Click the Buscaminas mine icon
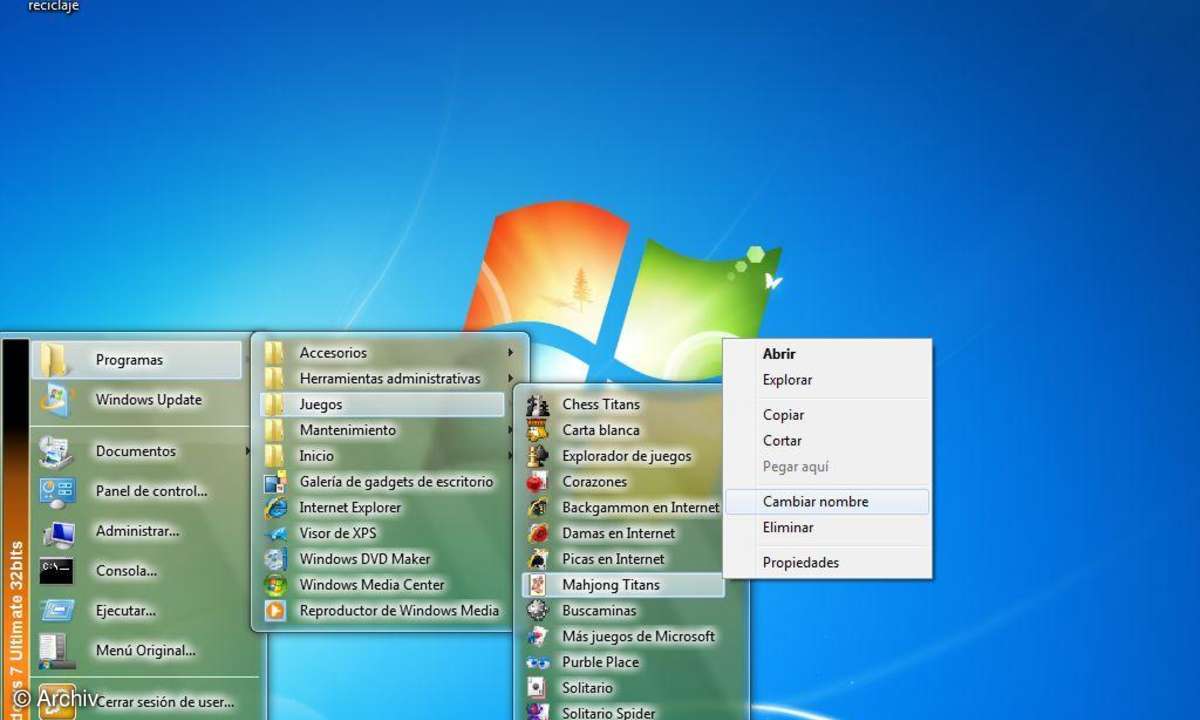 (538, 611)
